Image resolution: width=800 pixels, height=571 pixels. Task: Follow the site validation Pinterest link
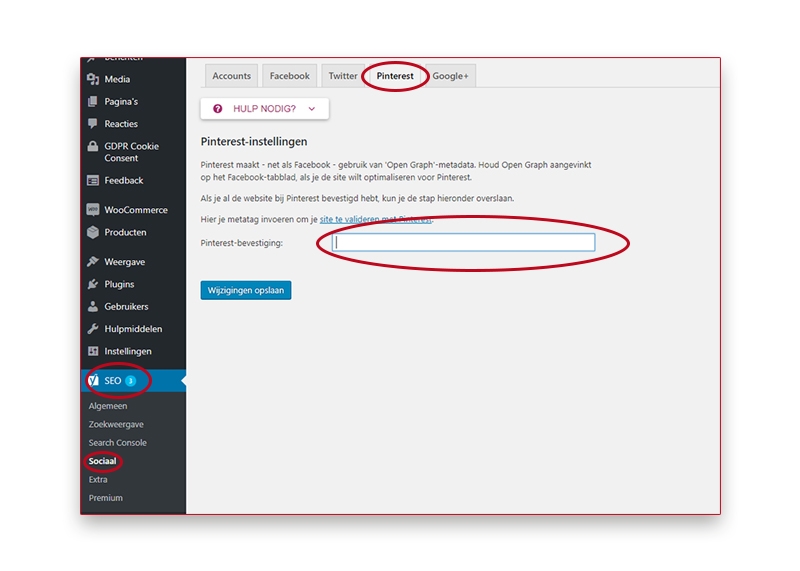[375, 218]
